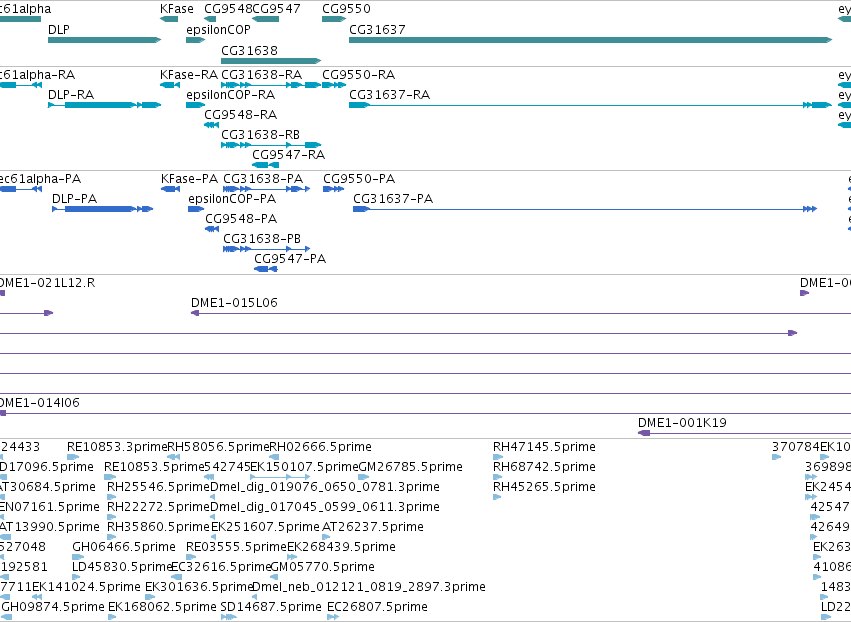Click the EK301636.5prime EST label
The image size is (851, 622).
(199, 587)
